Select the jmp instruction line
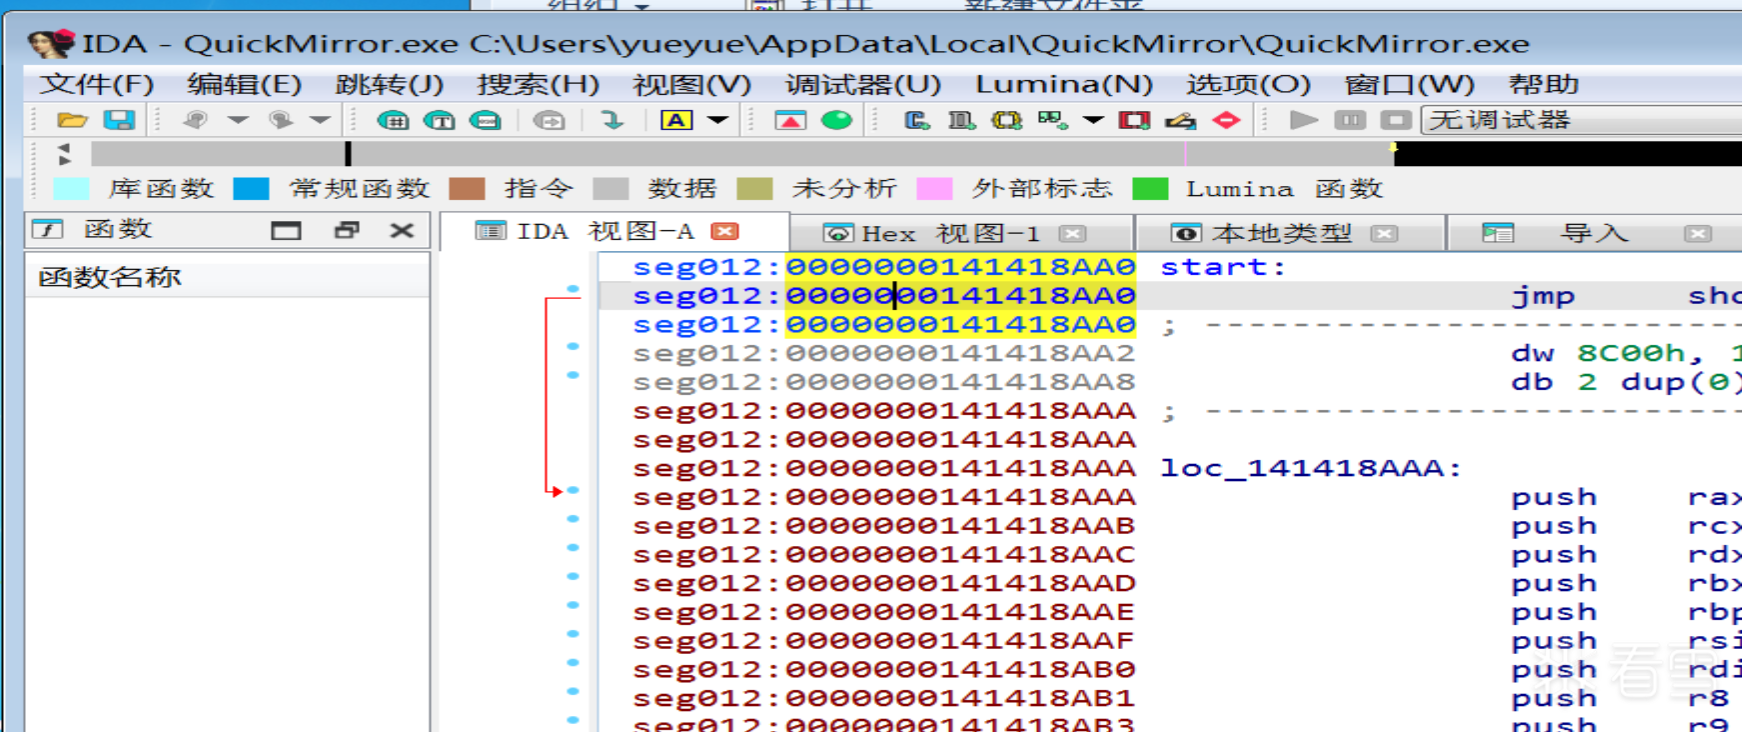Screen dimensions: 1742x732 1170,296
